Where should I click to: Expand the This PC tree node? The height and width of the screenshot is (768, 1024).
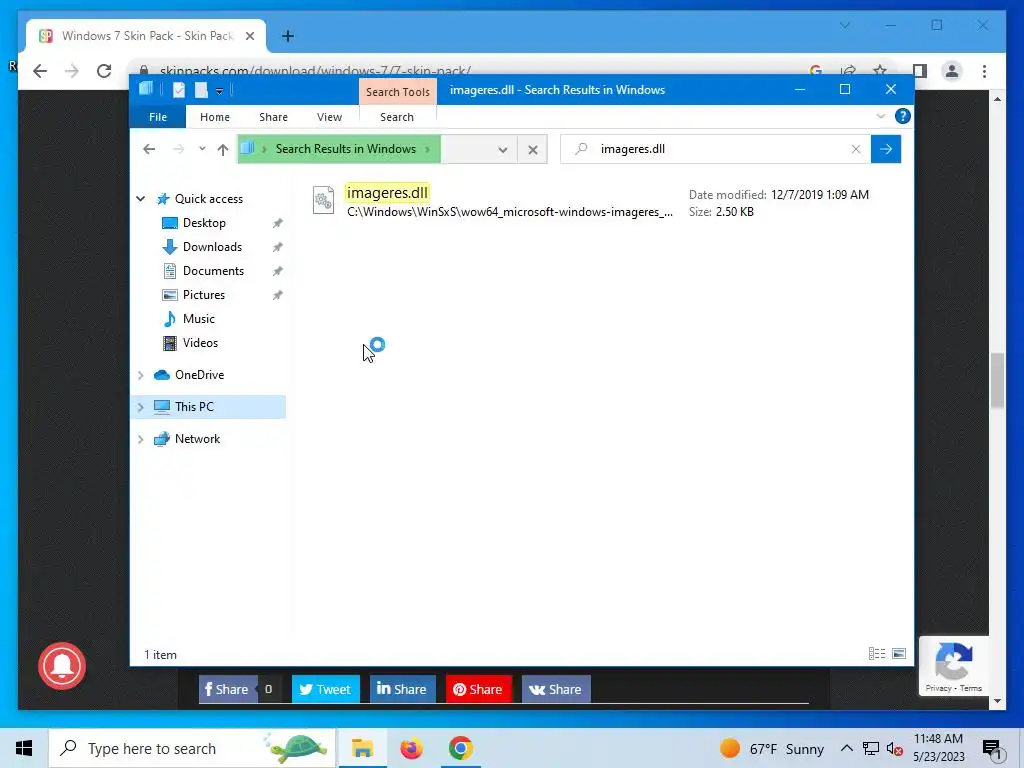[x=140, y=407]
